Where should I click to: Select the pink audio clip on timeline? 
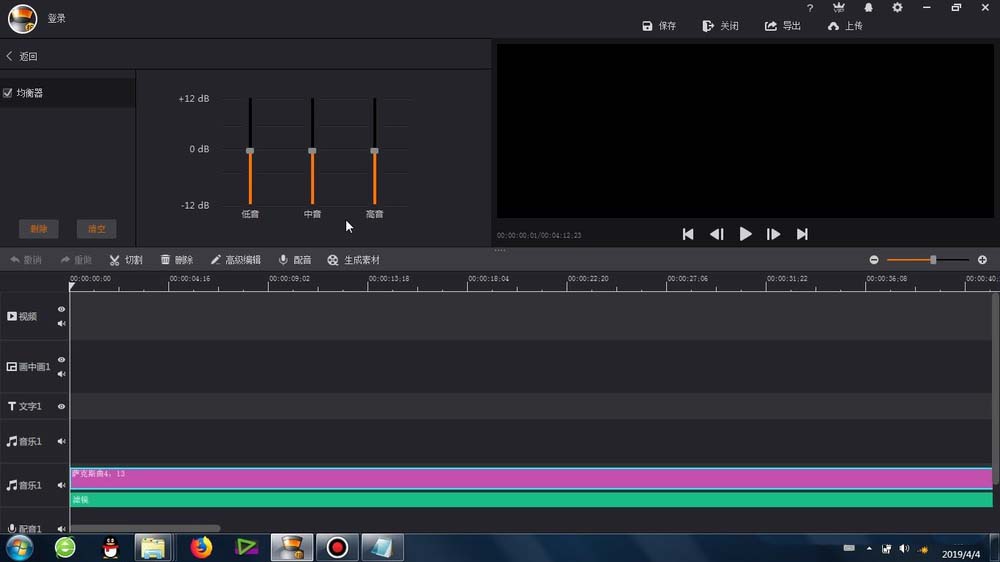(531, 478)
